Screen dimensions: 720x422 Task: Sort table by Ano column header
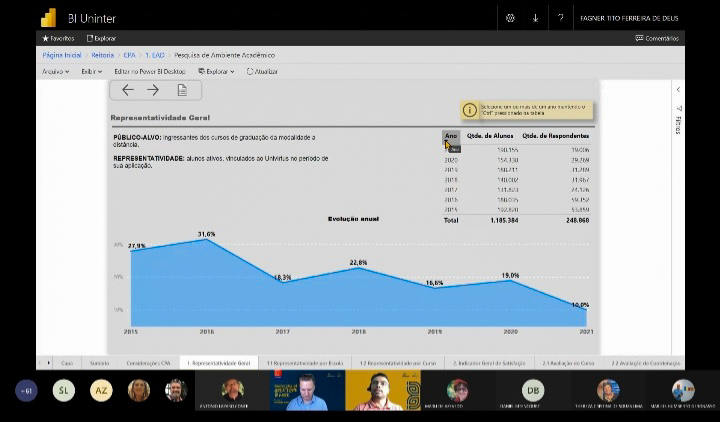tap(451, 135)
